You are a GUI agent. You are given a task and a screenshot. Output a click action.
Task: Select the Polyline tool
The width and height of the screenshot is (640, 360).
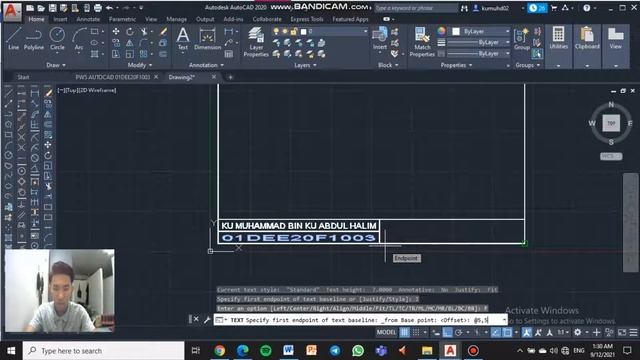click(x=33, y=39)
